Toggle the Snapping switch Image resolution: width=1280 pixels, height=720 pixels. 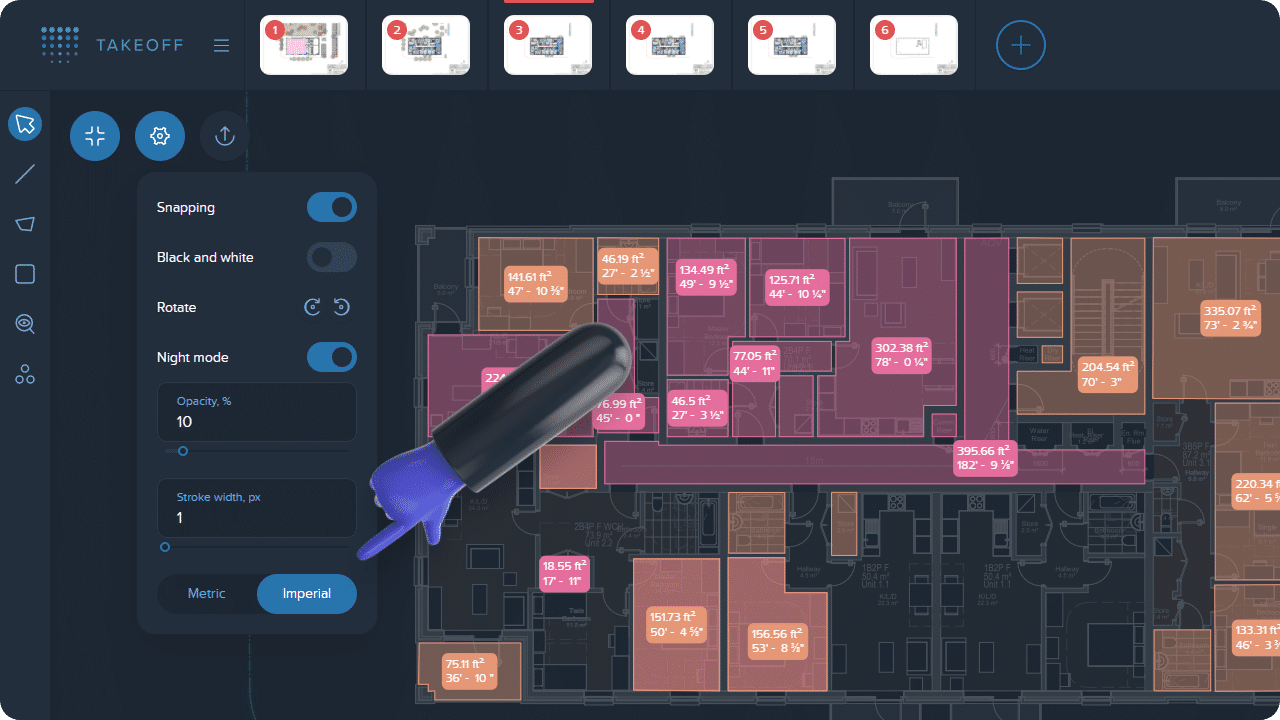pyautogui.click(x=332, y=207)
